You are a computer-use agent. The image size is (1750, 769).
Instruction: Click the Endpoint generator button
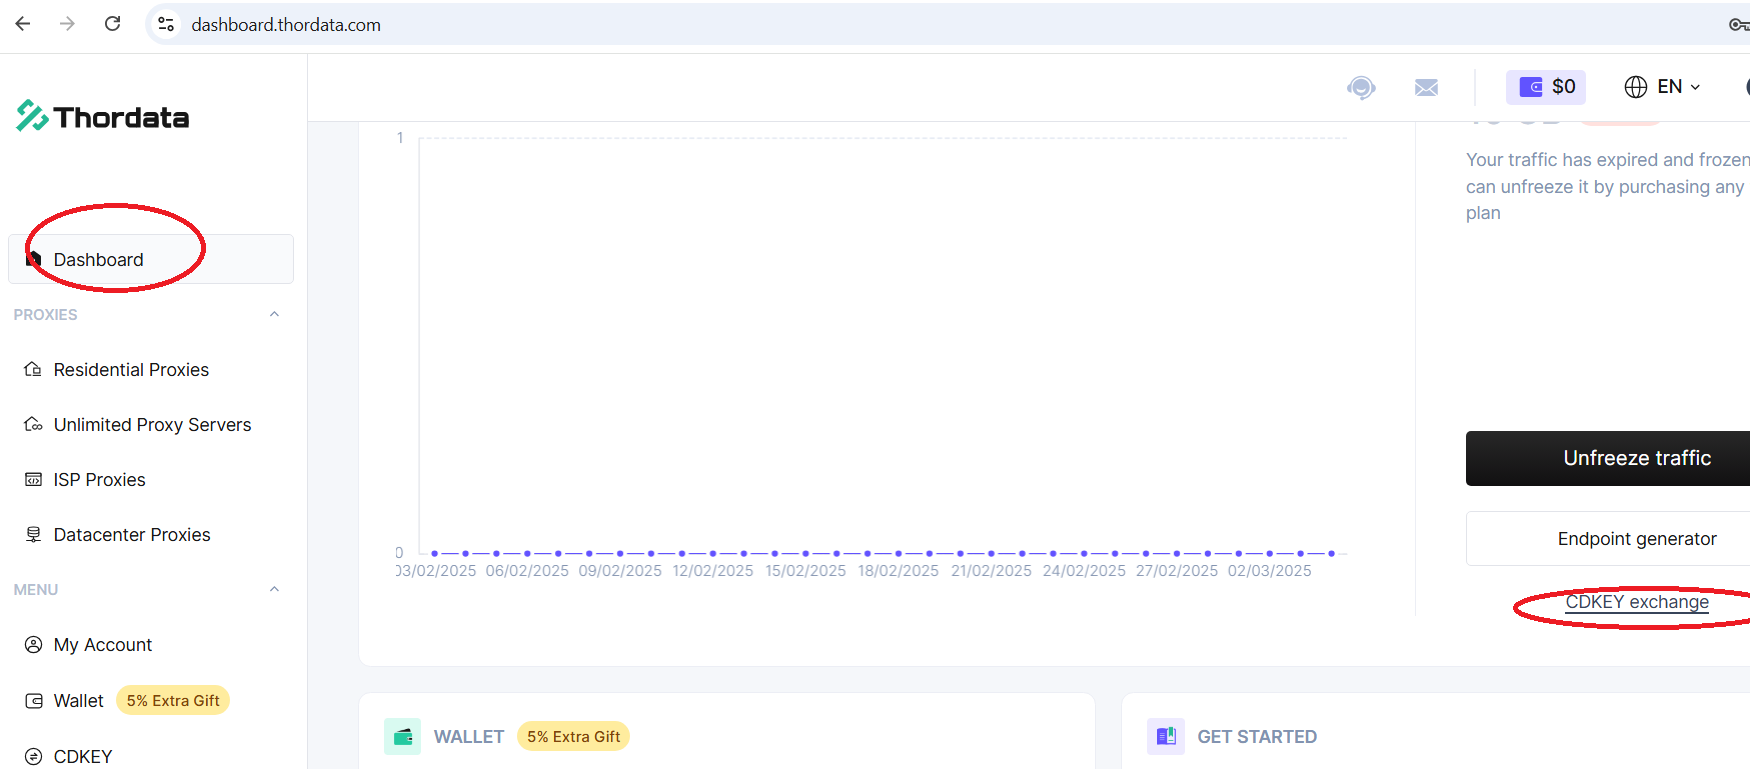coord(1608,539)
